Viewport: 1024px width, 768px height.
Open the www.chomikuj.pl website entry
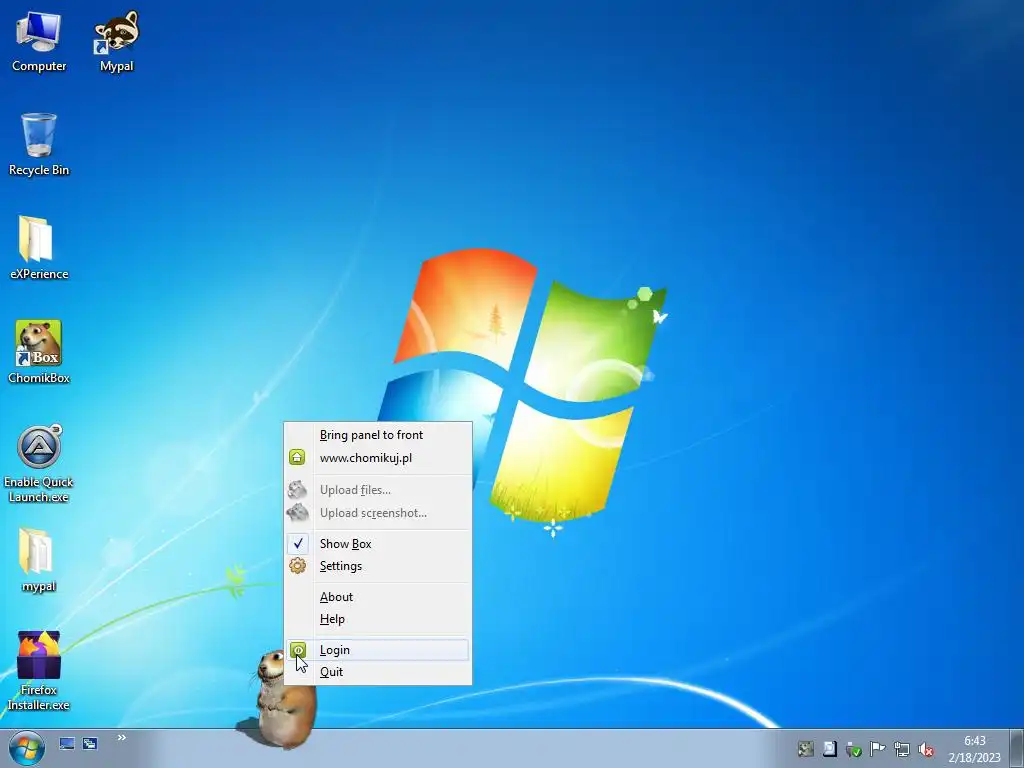[x=377, y=458]
